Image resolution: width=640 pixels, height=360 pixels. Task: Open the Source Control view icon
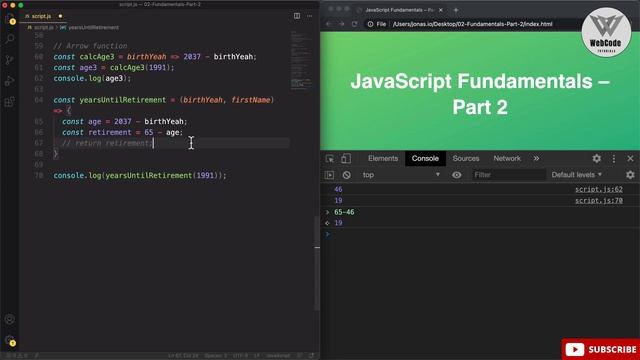tap(9, 60)
